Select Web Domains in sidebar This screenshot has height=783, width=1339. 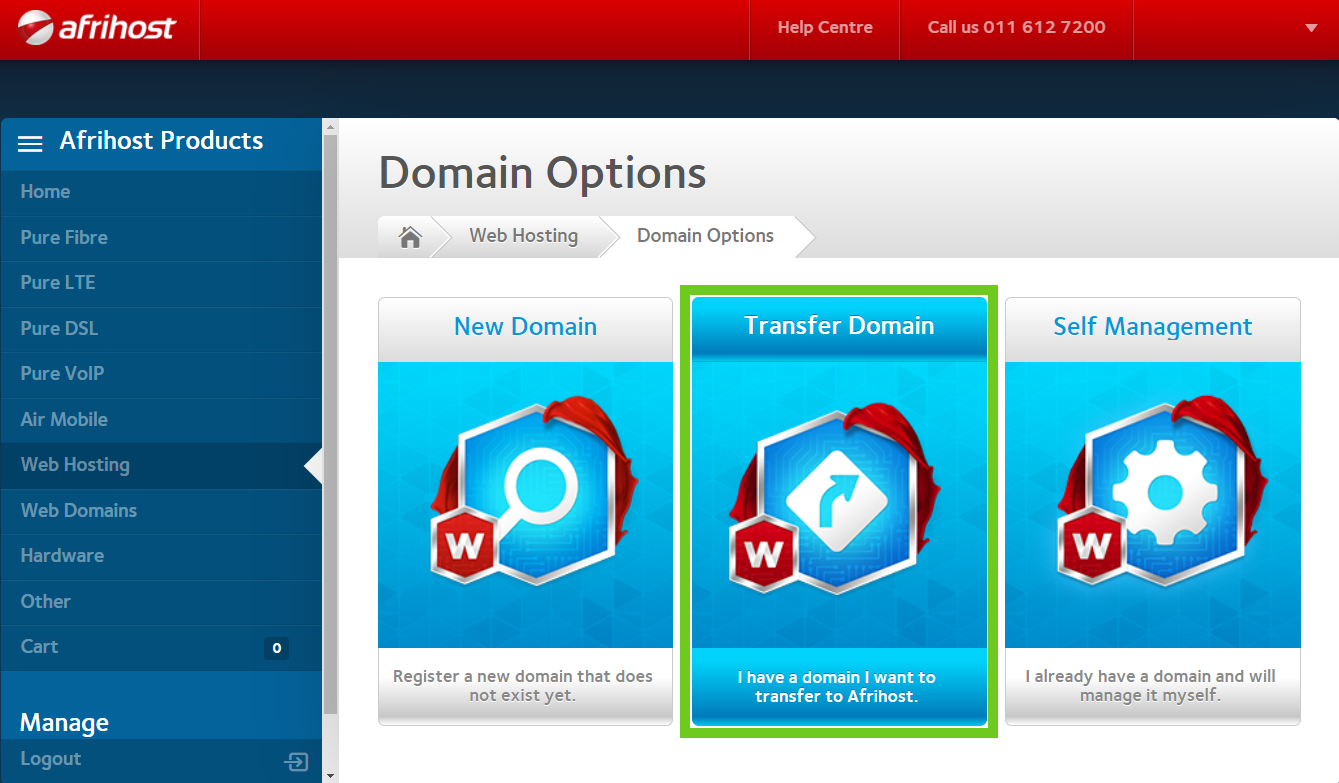point(79,511)
